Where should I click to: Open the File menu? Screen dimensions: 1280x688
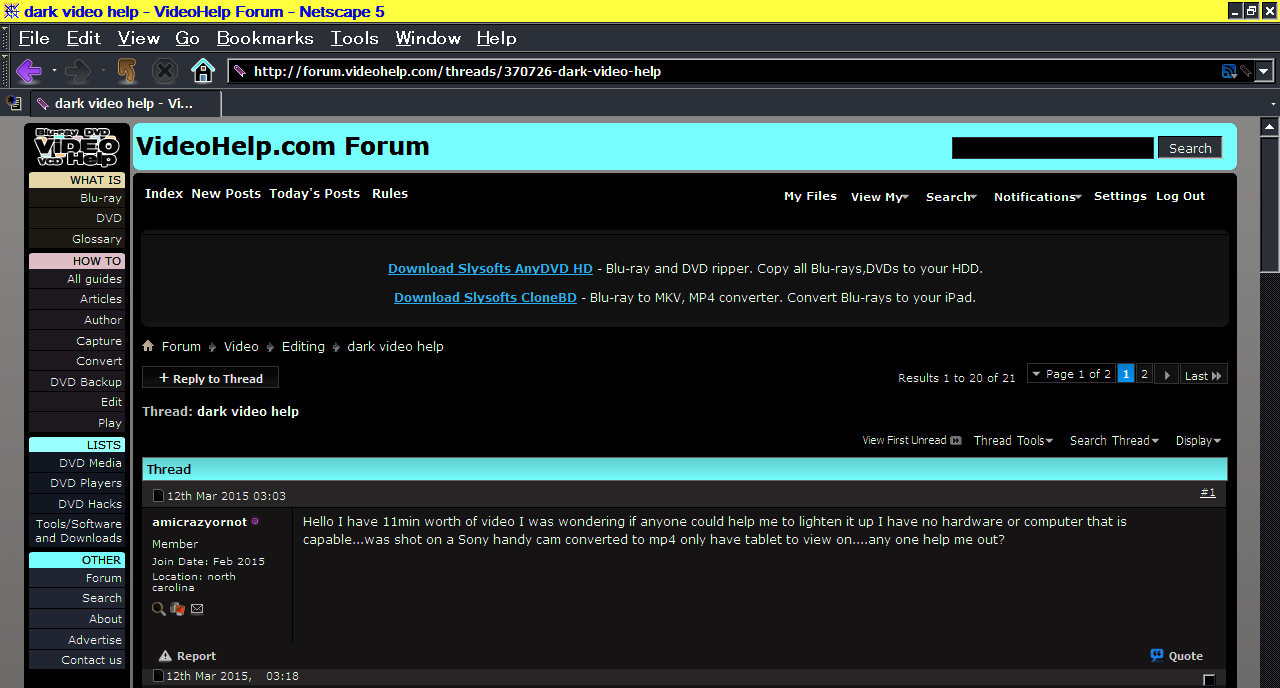(34, 38)
